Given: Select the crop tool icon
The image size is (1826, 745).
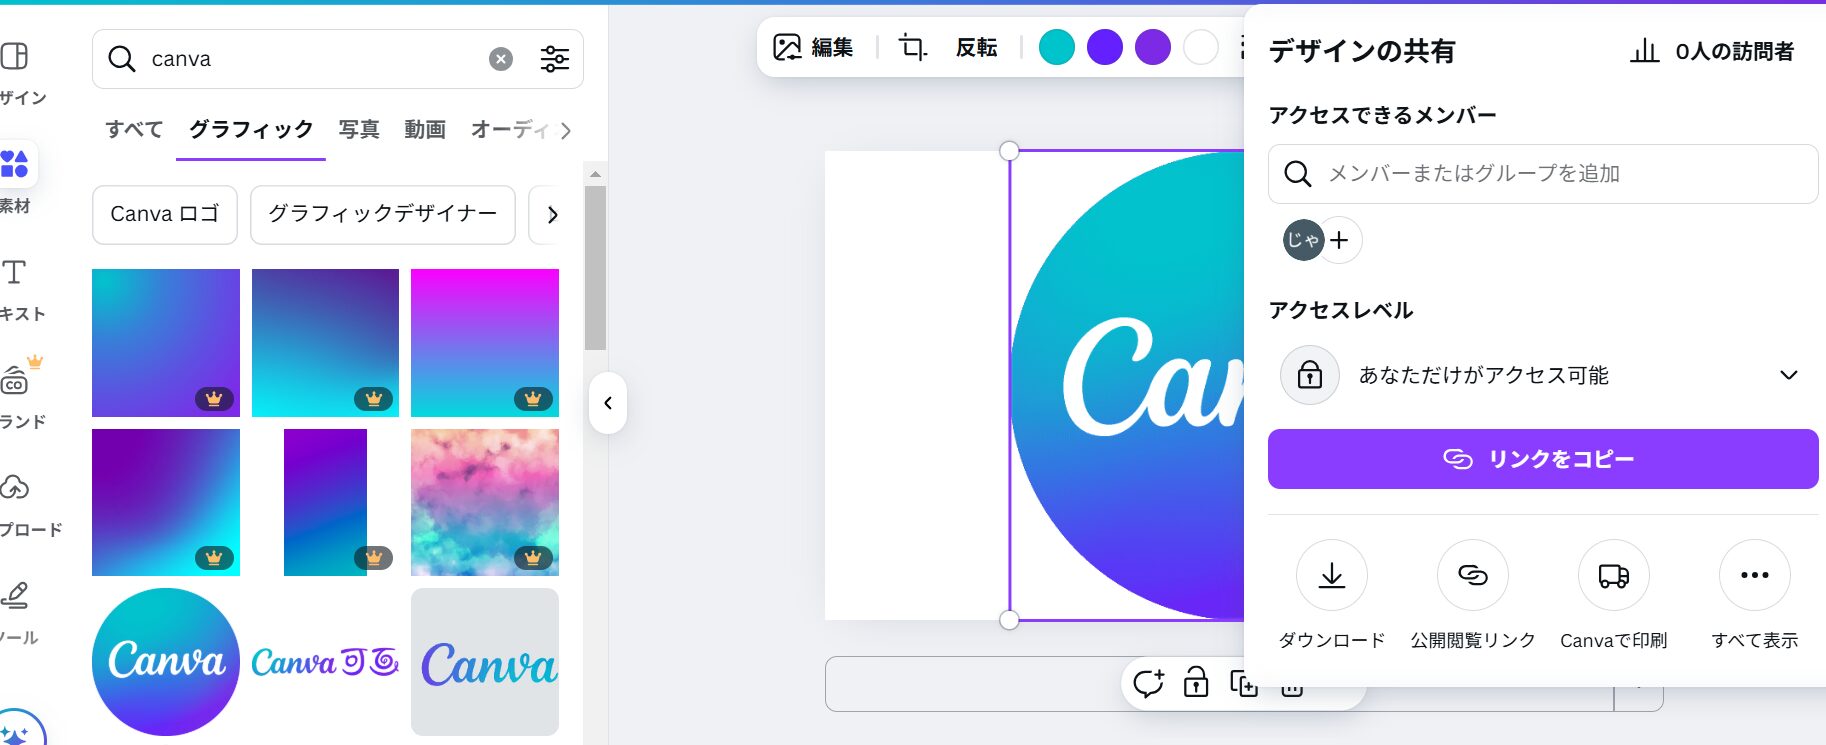Looking at the screenshot, I should coord(912,47).
